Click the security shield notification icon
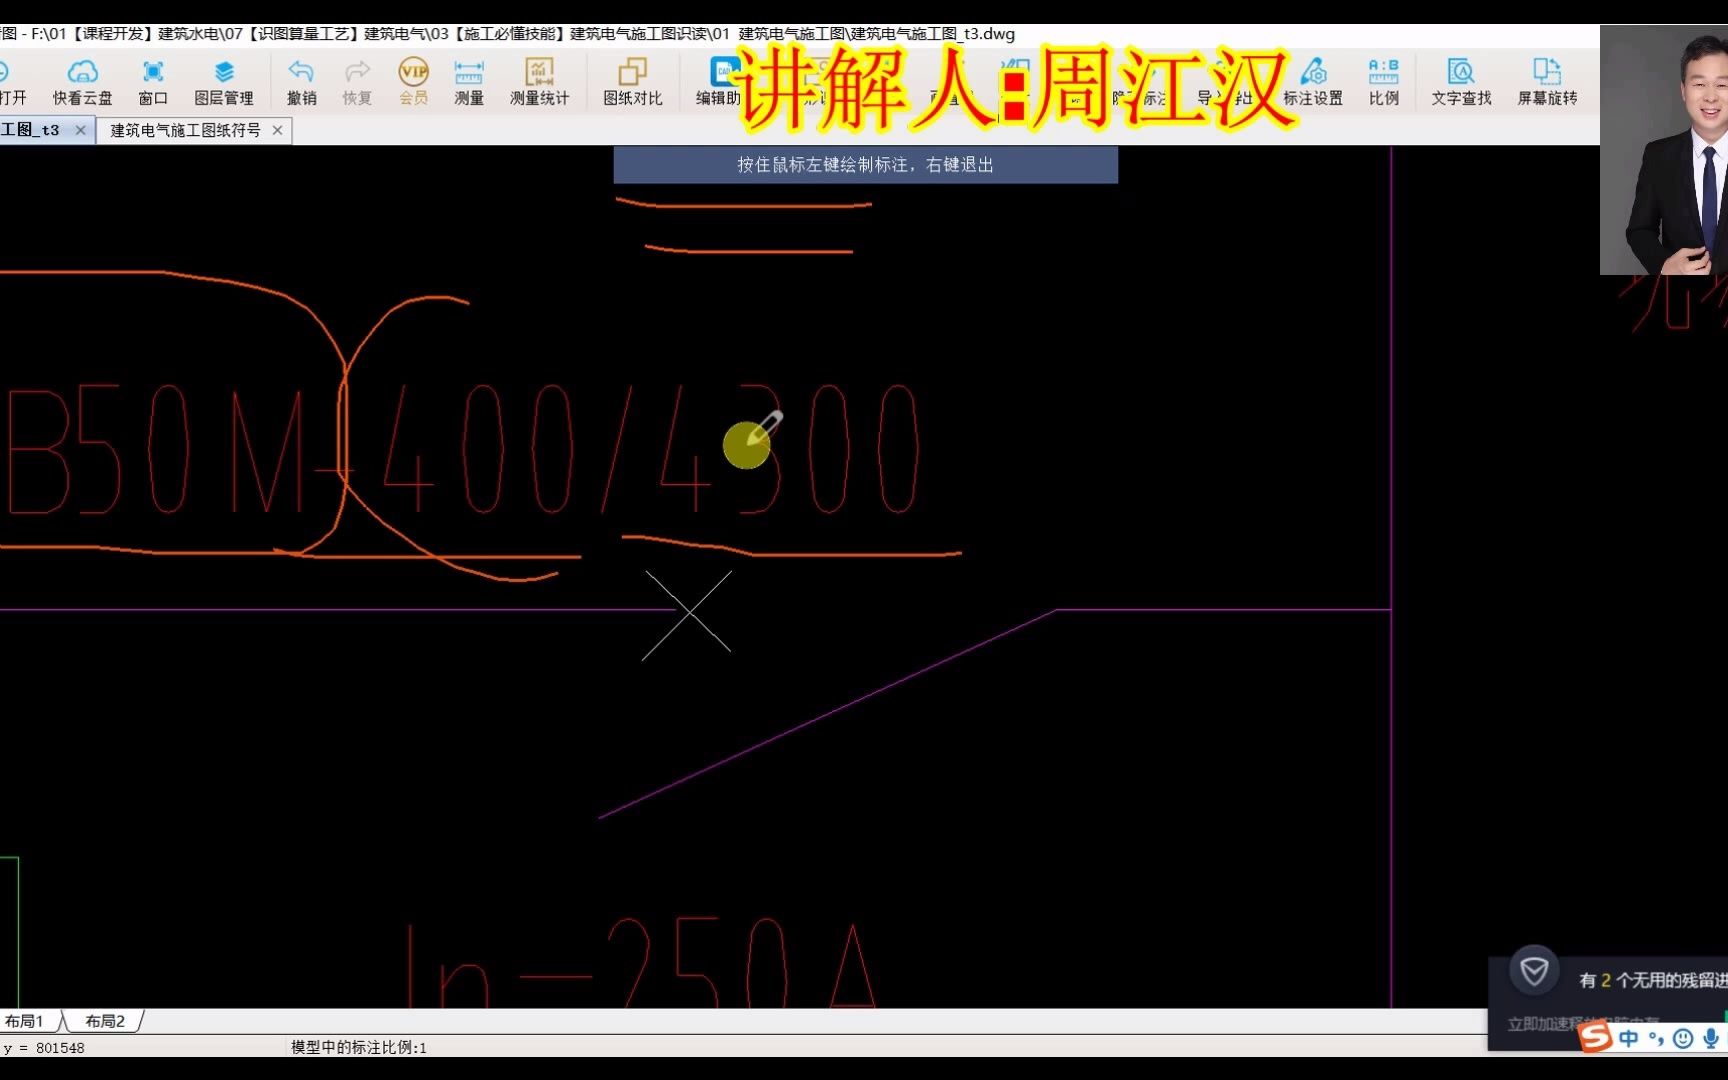 (1534, 971)
